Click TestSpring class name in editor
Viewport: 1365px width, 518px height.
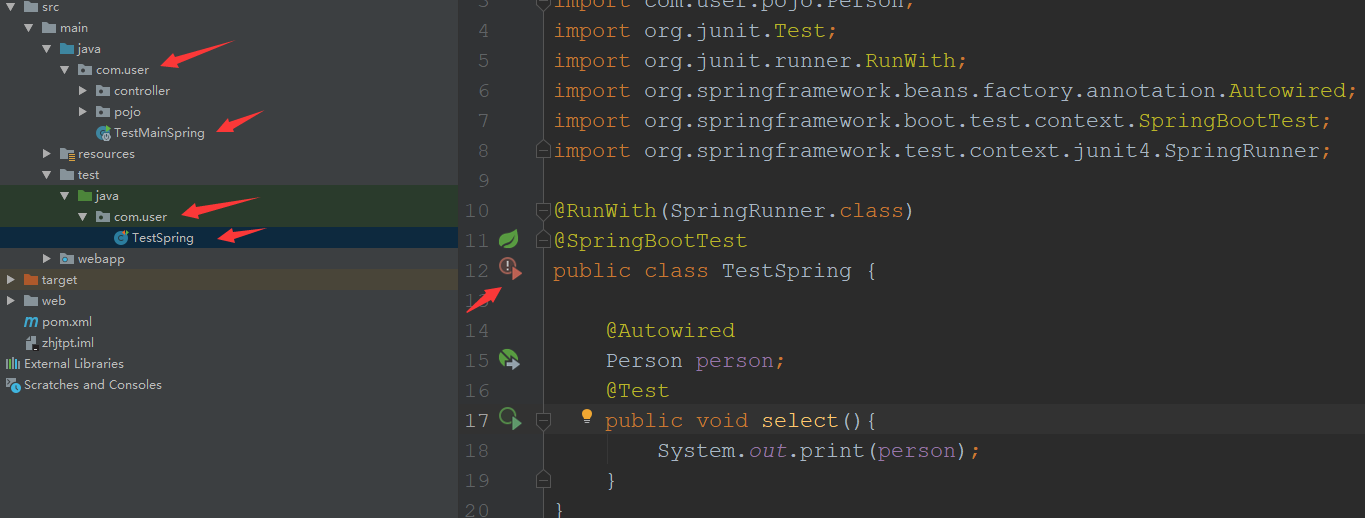point(787,270)
